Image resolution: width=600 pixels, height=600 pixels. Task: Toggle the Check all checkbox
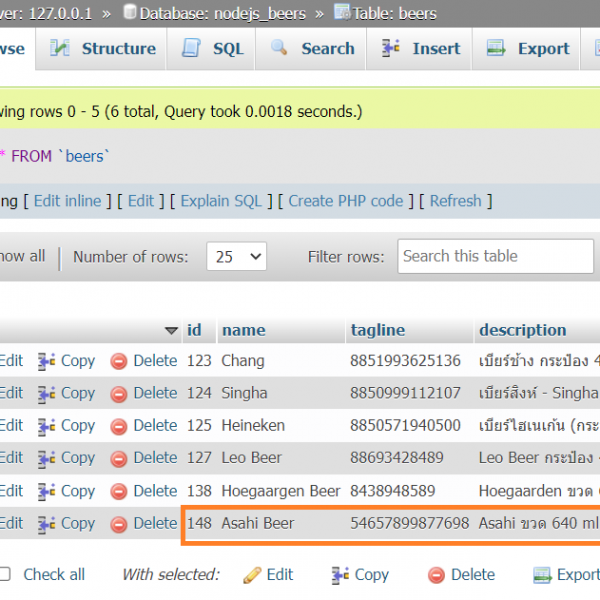pyautogui.click(x=6, y=574)
